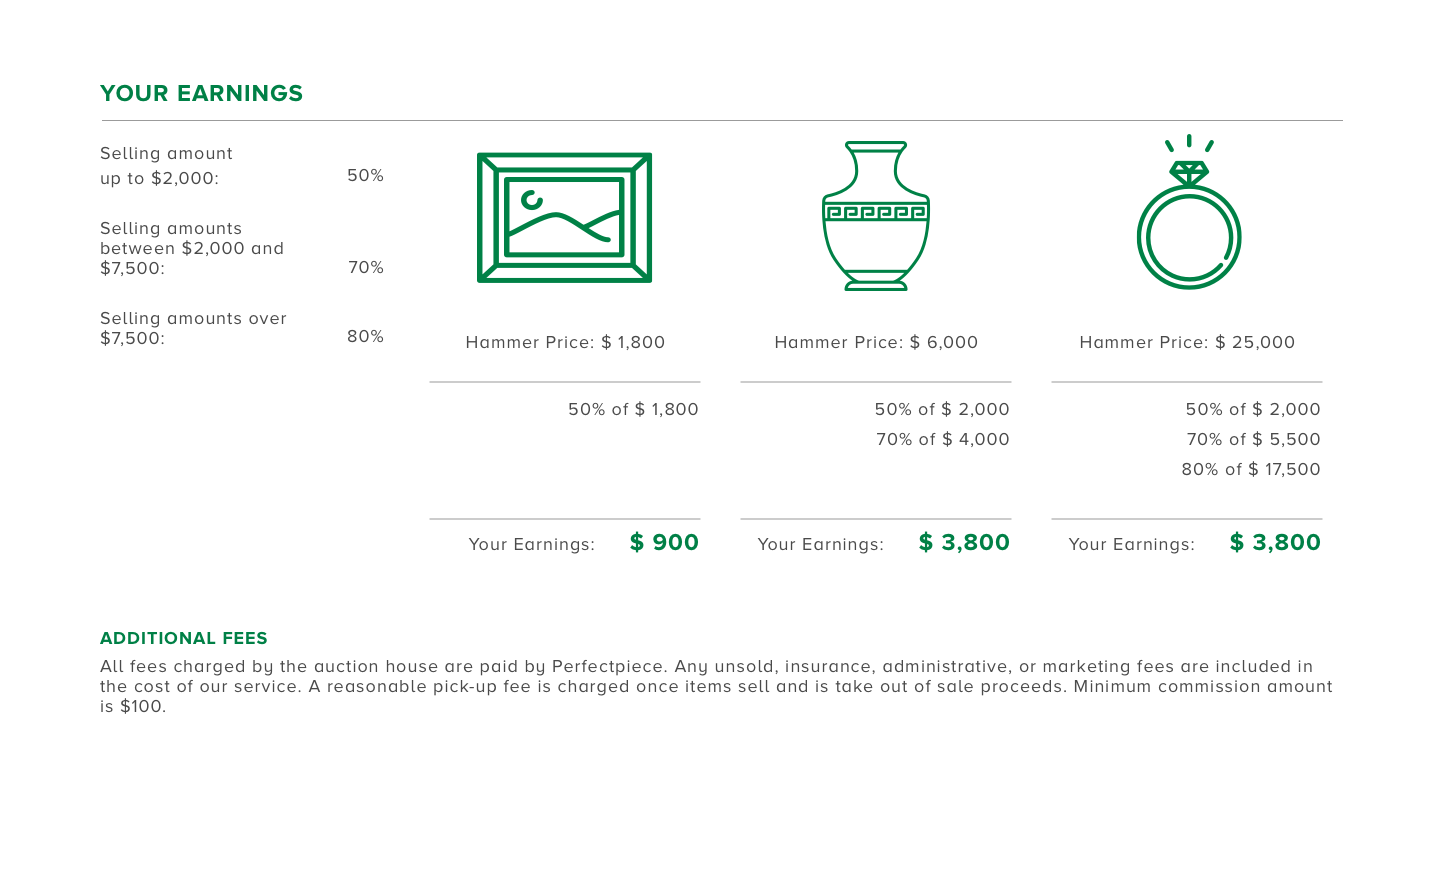
Task: Click Selling amounts over $7,500 text
Action: tap(193, 328)
